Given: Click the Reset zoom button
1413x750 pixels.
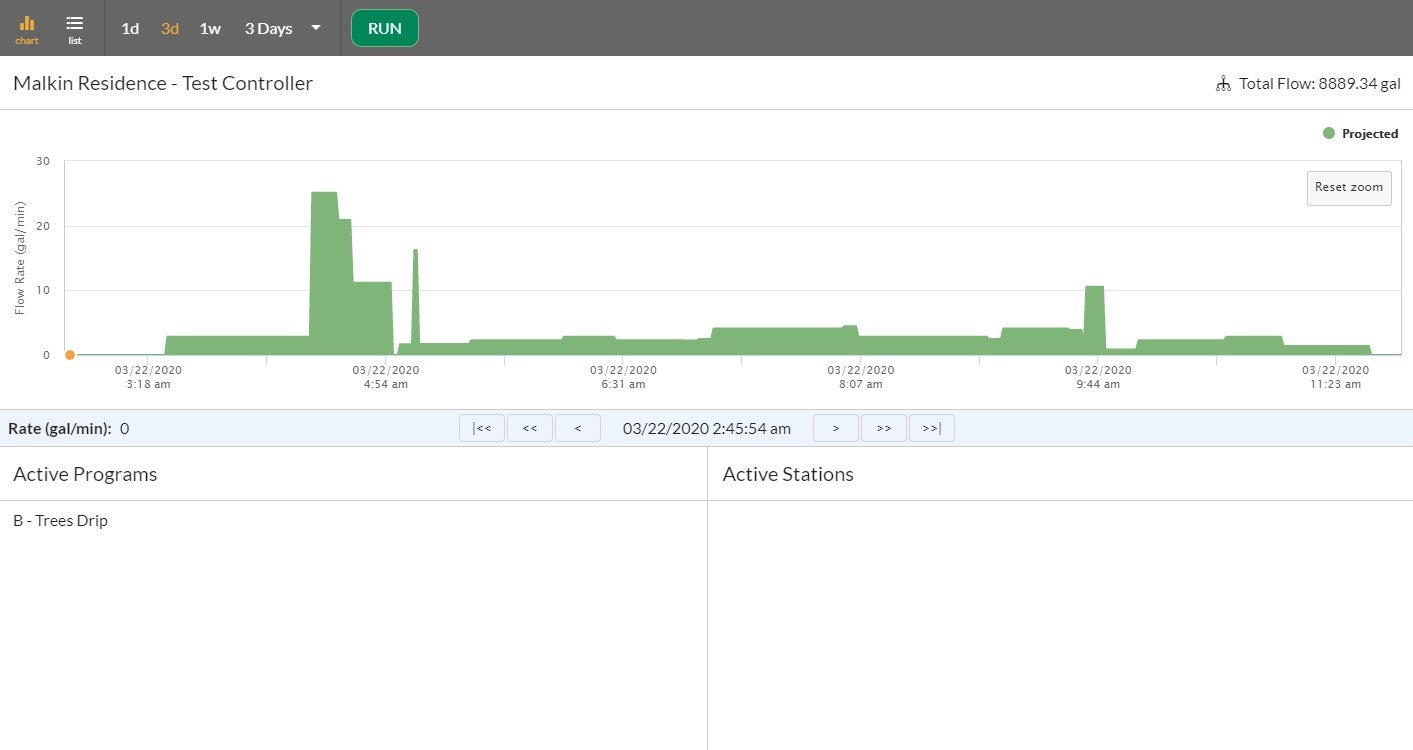Looking at the screenshot, I should coord(1349,188).
